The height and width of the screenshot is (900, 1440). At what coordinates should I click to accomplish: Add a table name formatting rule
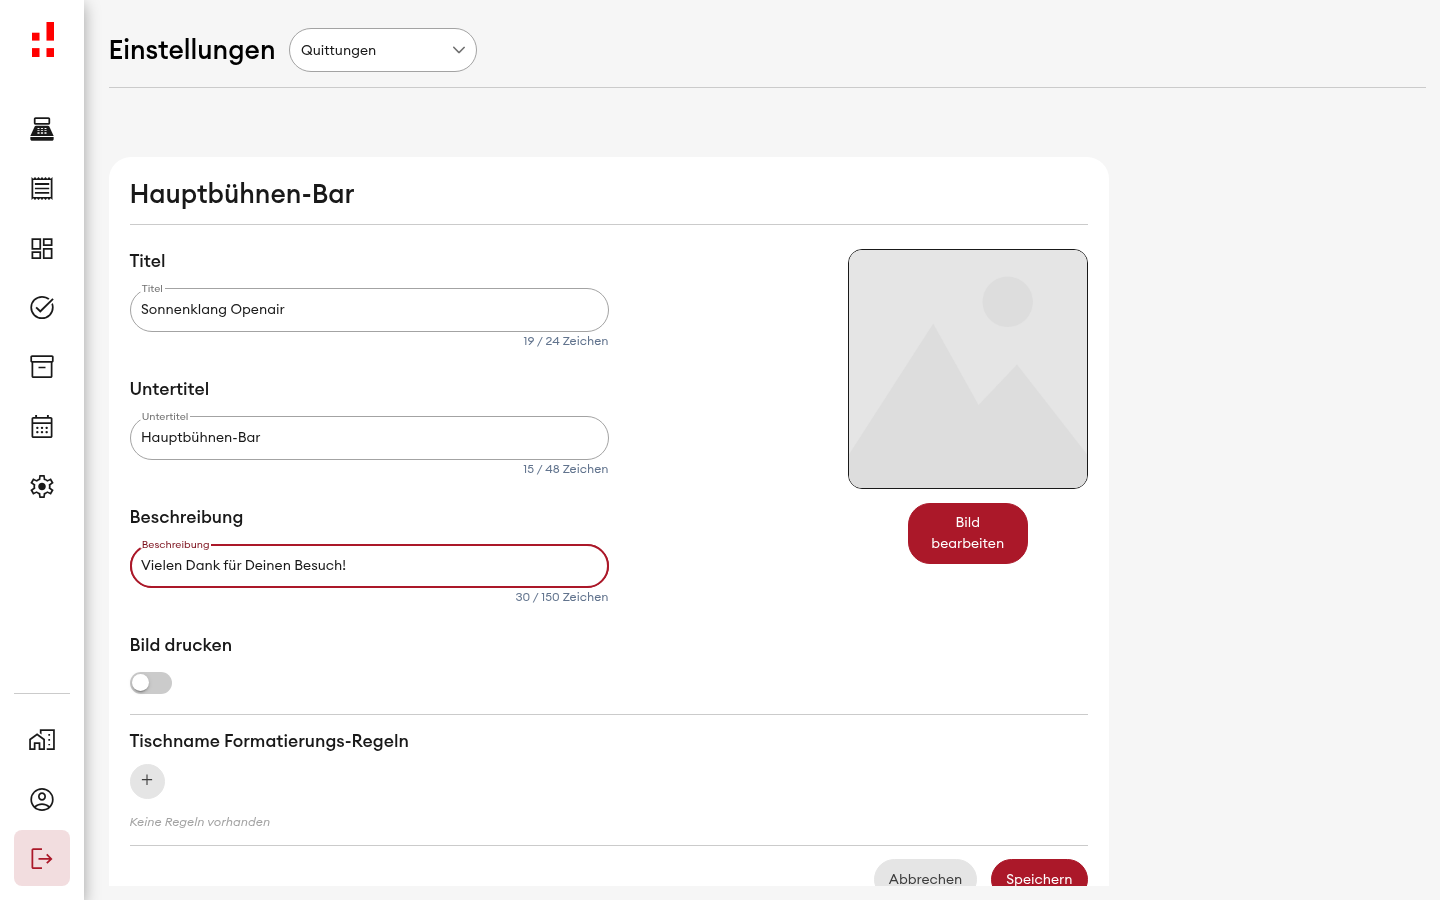point(147,781)
